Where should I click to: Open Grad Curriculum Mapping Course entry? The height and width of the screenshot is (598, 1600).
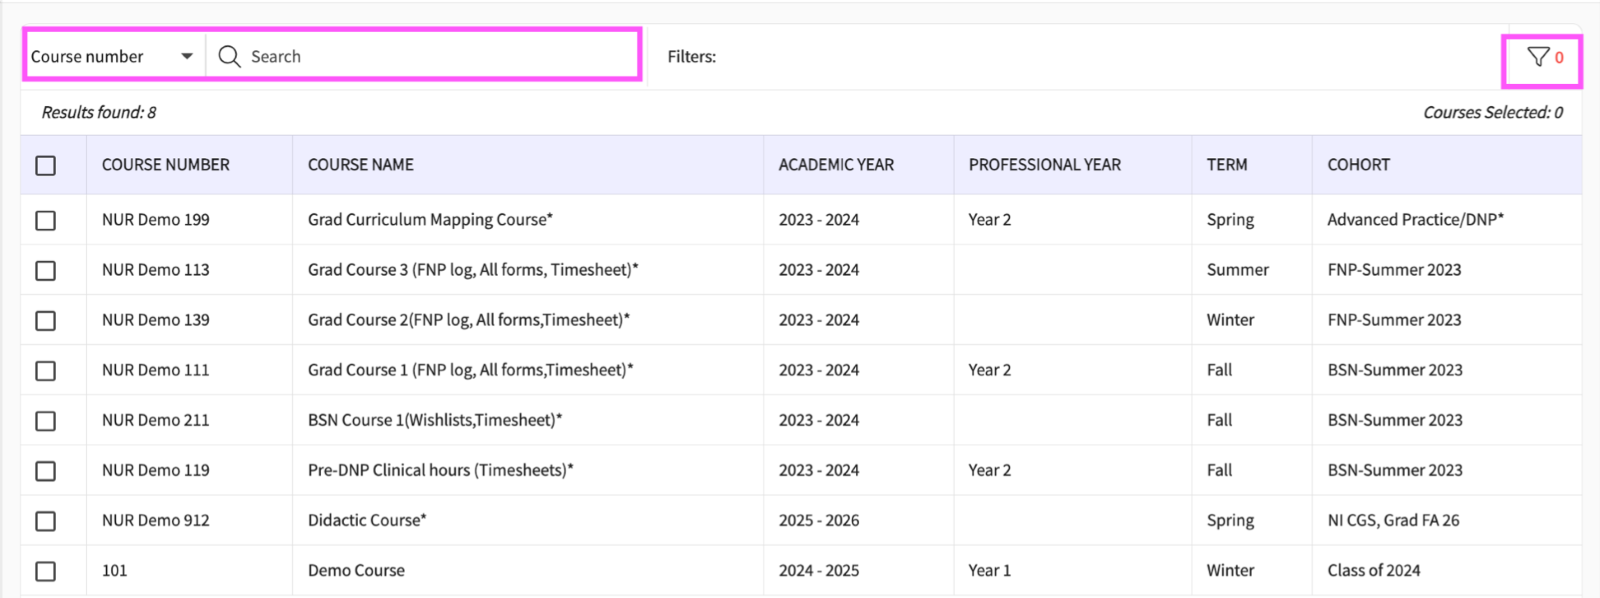pyautogui.click(x=430, y=220)
